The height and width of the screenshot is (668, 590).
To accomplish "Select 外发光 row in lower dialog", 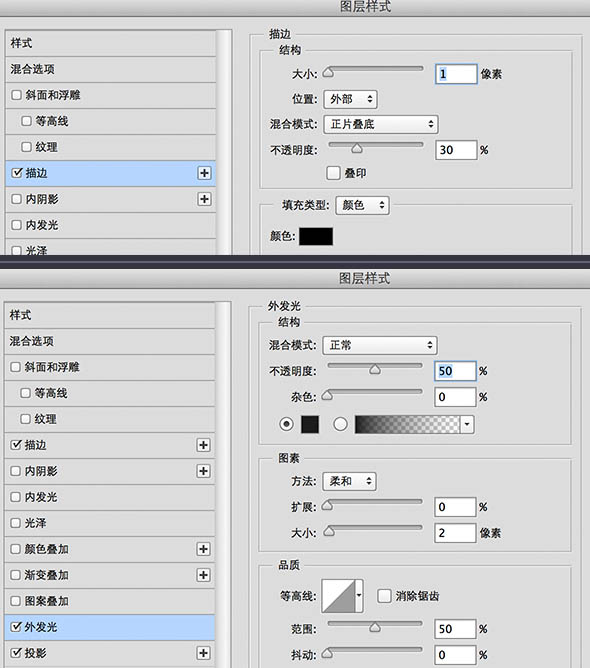I will [x=109, y=627].
